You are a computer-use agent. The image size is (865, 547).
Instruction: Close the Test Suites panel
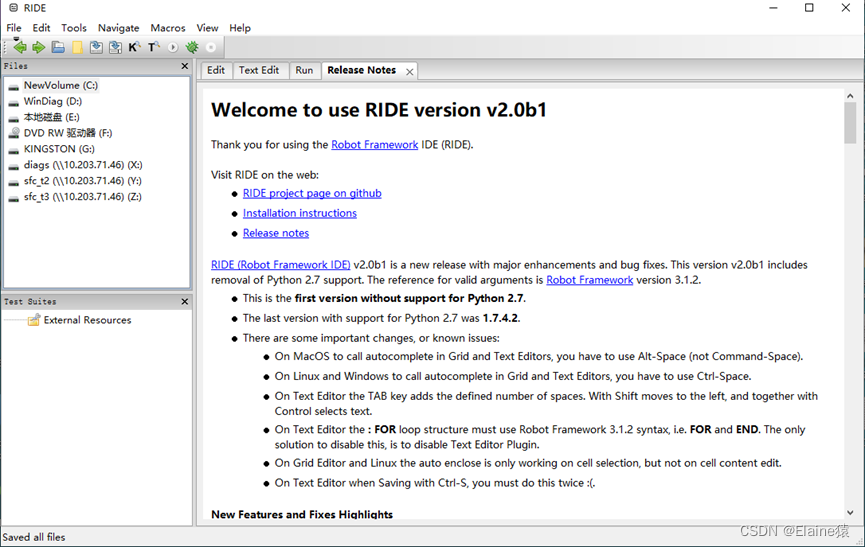pos(185,302)
